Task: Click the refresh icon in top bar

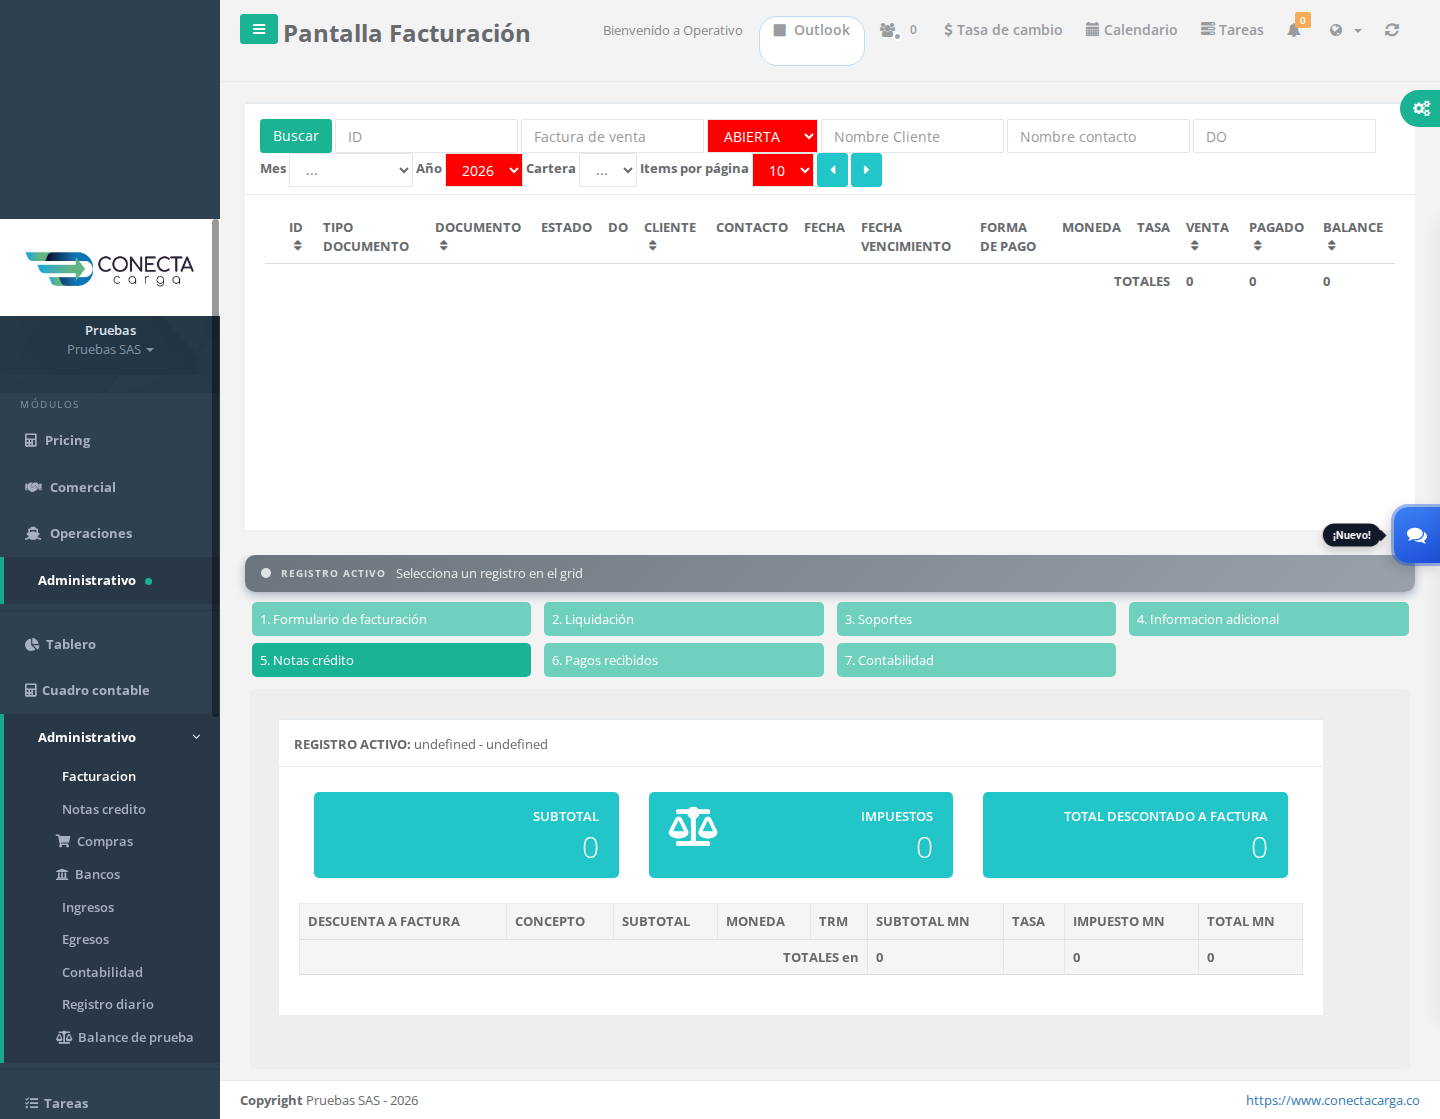Action: point(1392,30)
